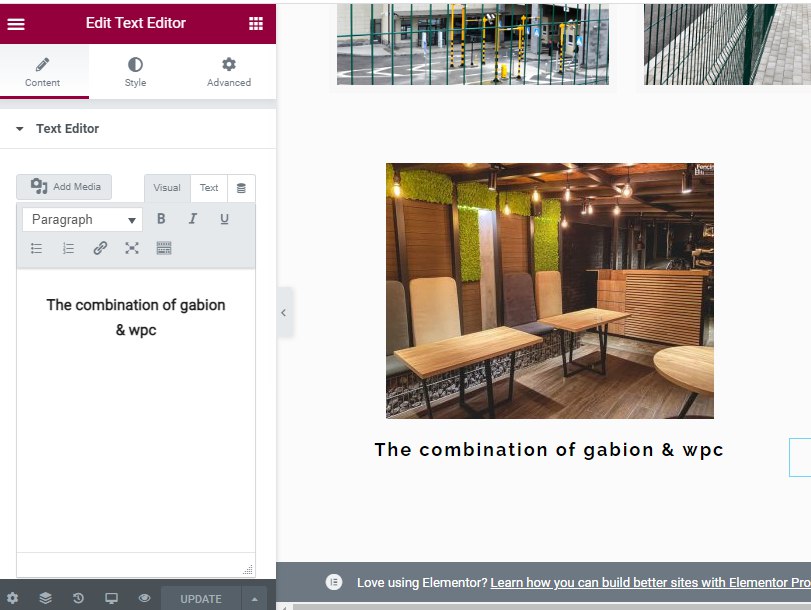Click the Elementor logo in the notice bar
The height and width of the screenshot is (610, 811).
334,582
